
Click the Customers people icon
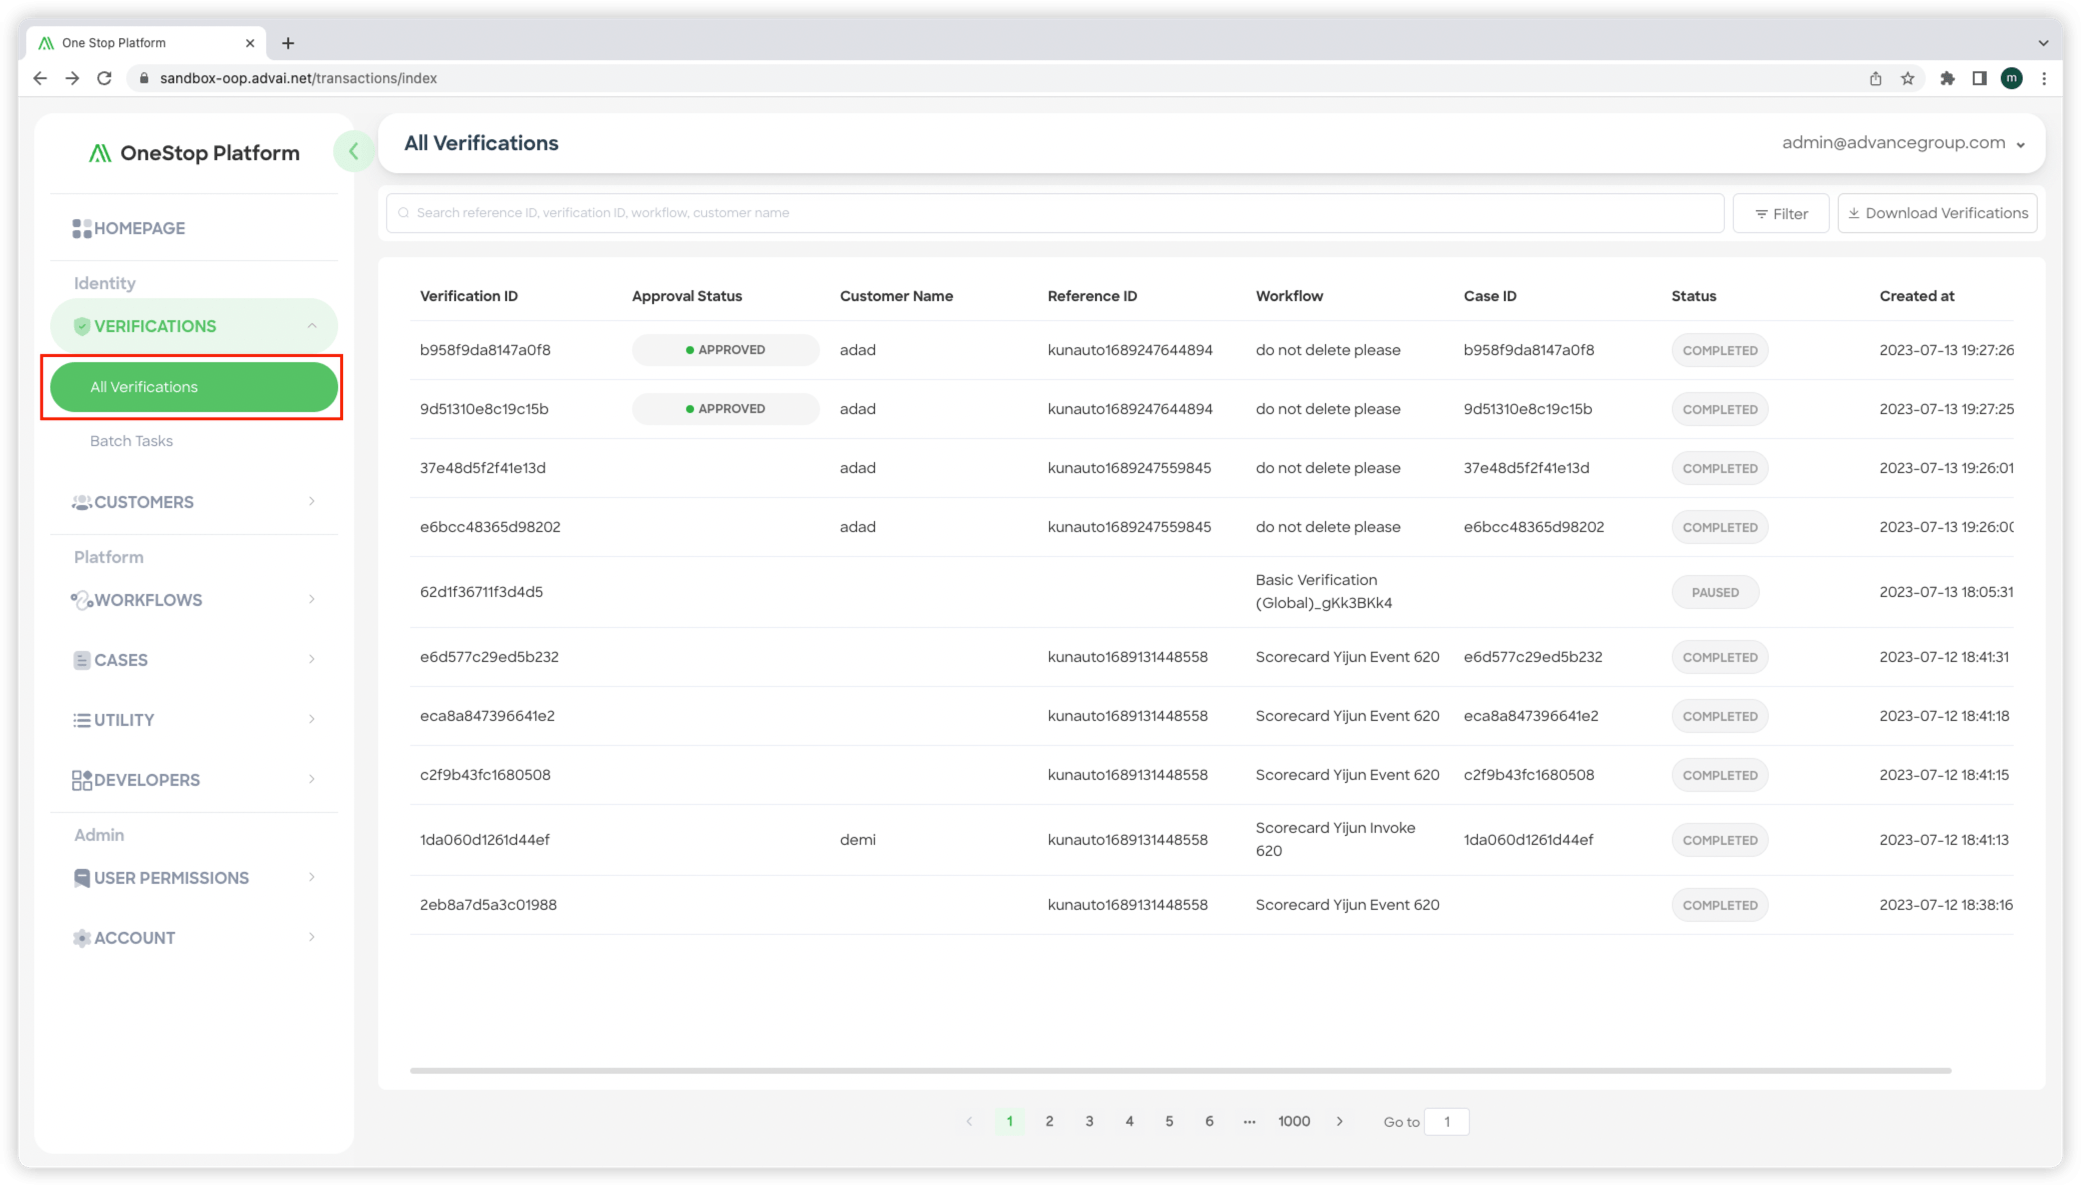(x=81, y=502)
